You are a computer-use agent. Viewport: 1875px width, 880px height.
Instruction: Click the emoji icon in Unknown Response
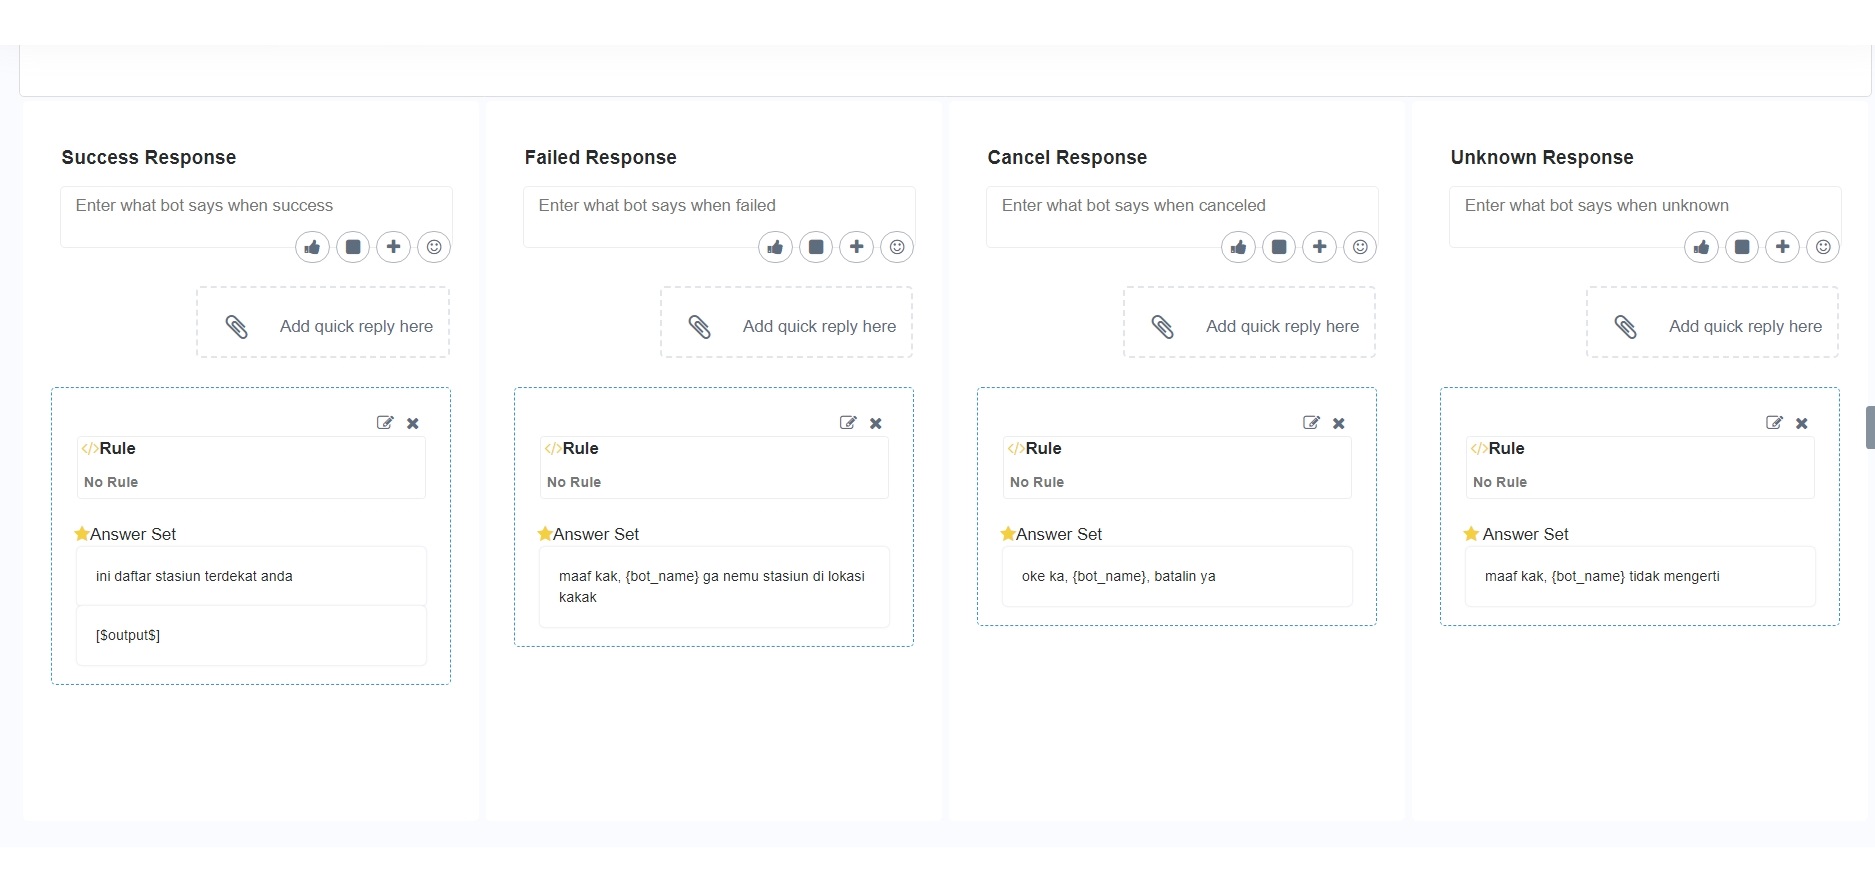pyautogui.click(x=1823, y=247)
